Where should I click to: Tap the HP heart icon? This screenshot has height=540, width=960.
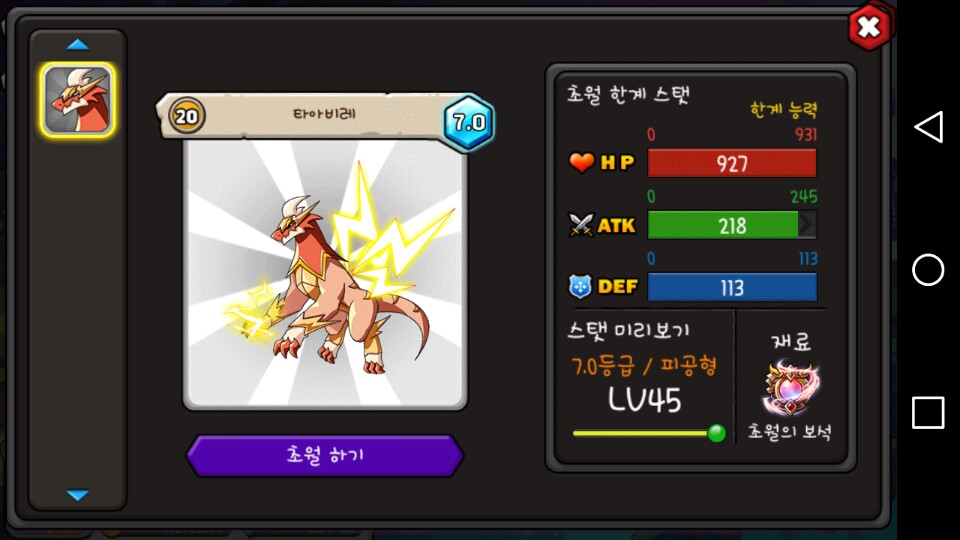pyautogui.click(x=581, y=162)
